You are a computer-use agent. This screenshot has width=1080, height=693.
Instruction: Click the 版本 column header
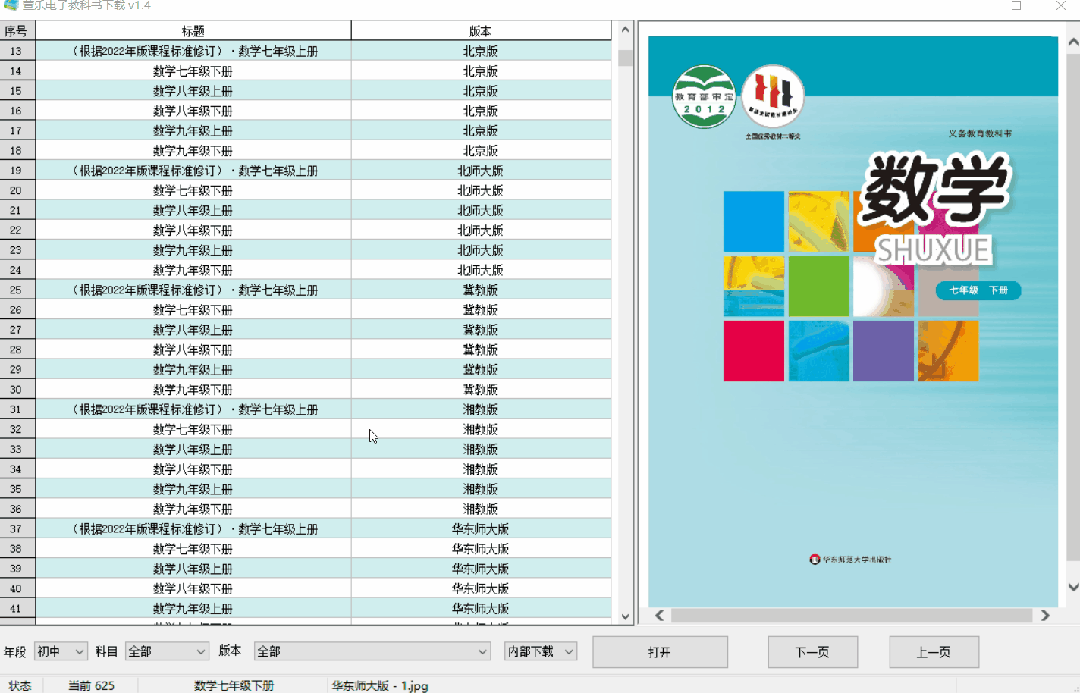481,30
